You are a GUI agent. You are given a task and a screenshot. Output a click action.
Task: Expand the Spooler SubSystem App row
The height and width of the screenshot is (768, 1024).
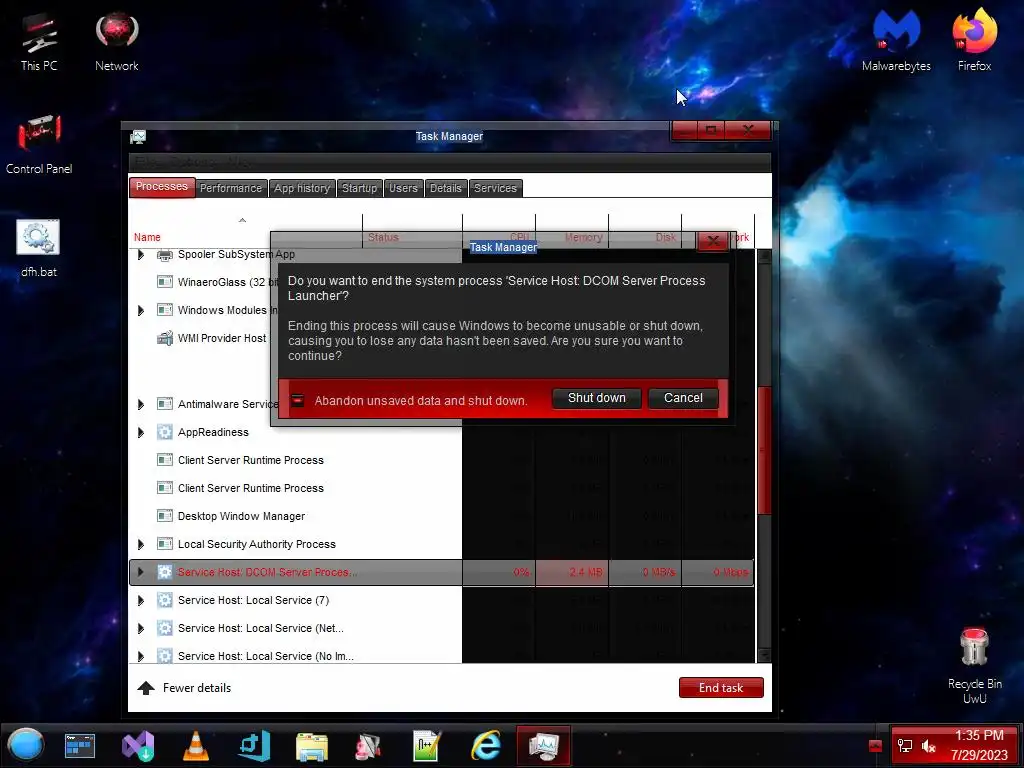(x=140, y=255)
